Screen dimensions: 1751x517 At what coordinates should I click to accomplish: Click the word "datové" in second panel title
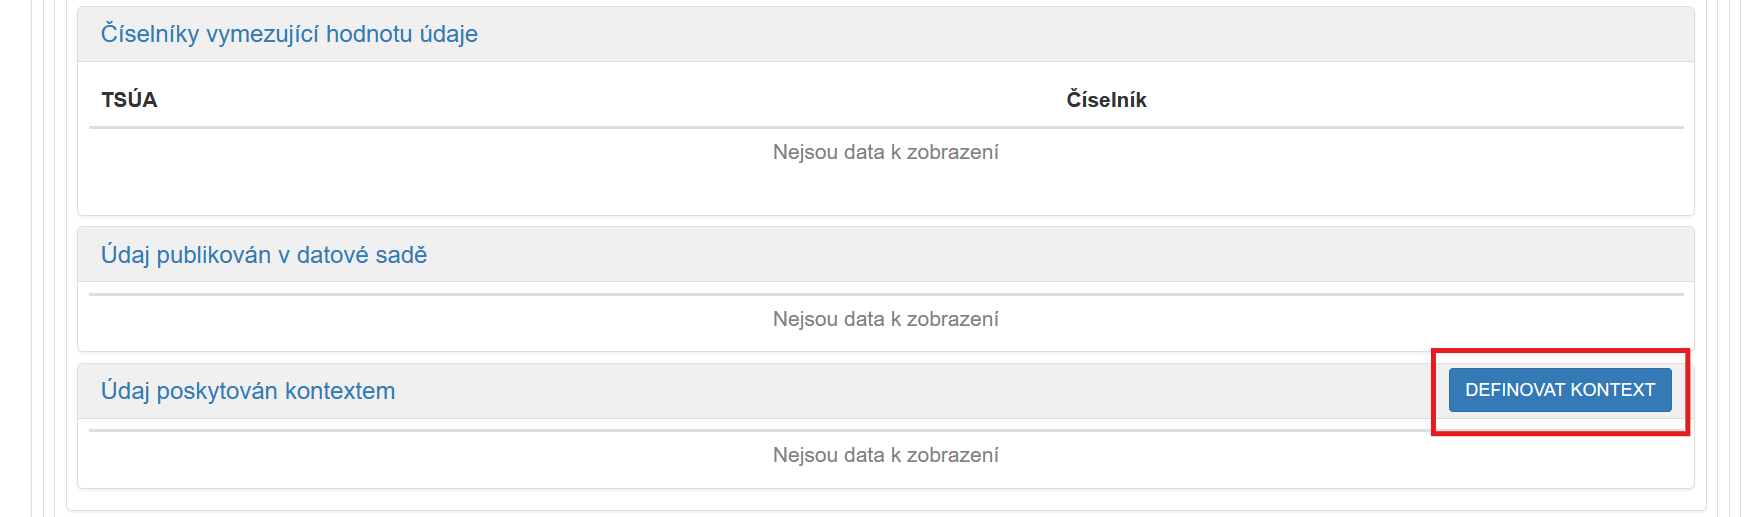click(x=332, y=255)
